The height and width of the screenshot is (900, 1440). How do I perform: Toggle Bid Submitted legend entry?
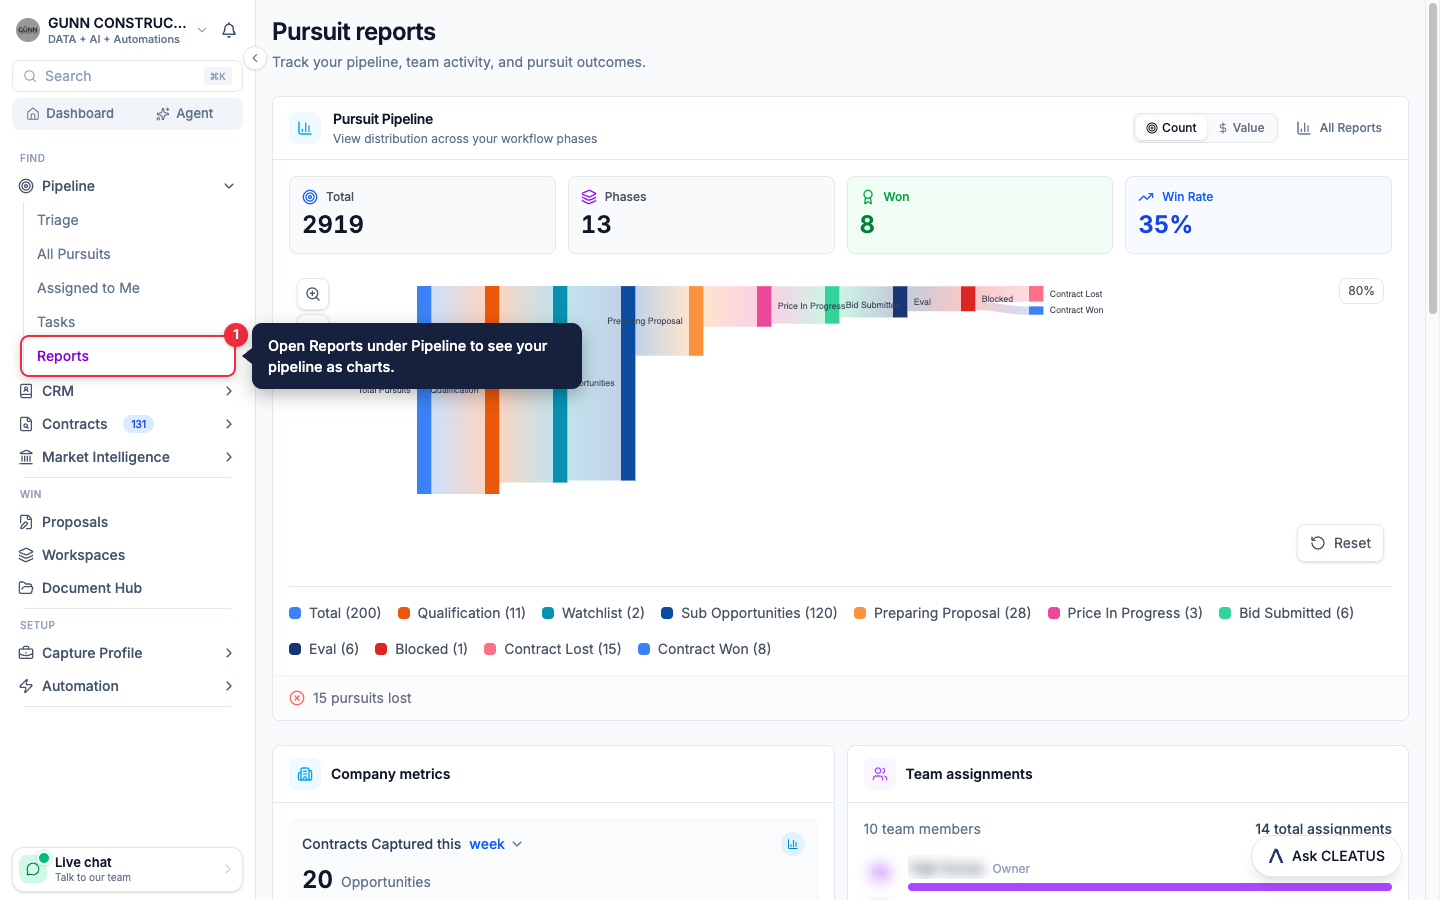tap(1286, 613)
